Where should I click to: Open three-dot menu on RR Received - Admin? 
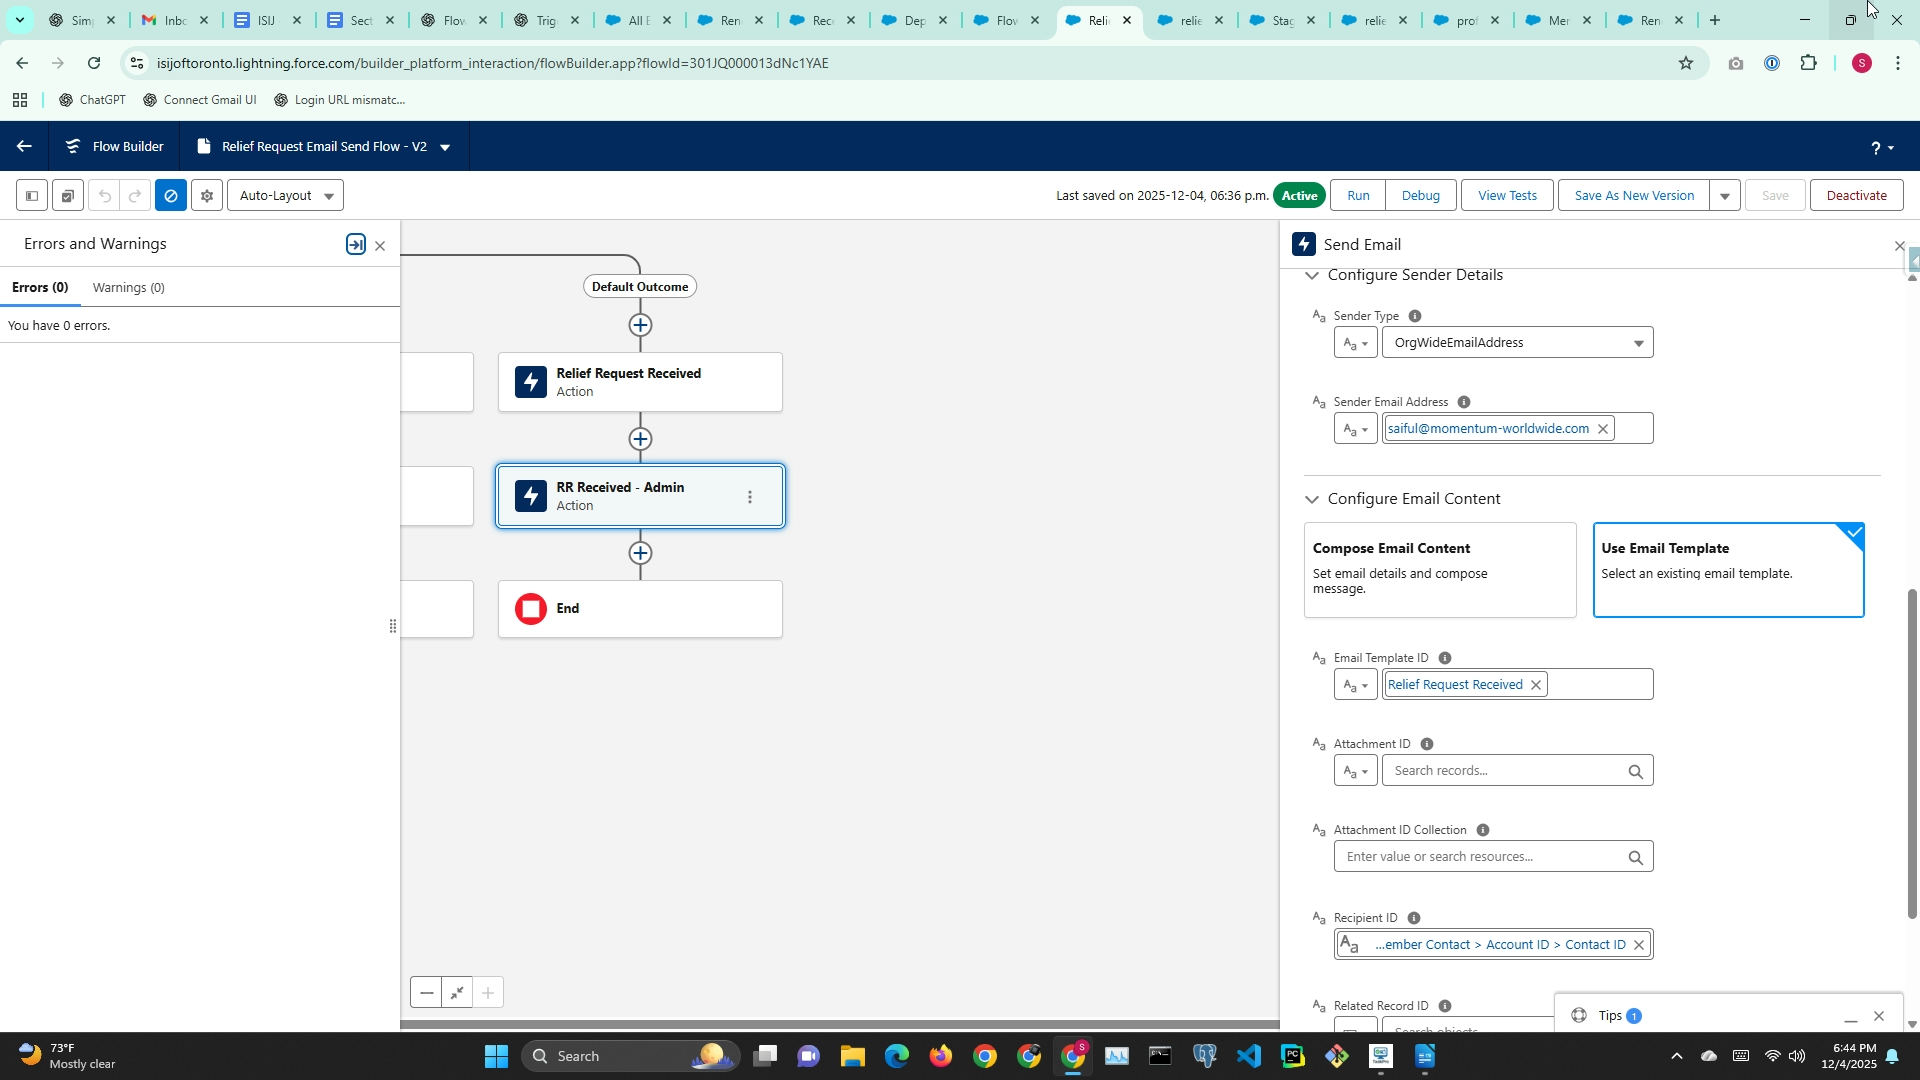coord(750,497)
